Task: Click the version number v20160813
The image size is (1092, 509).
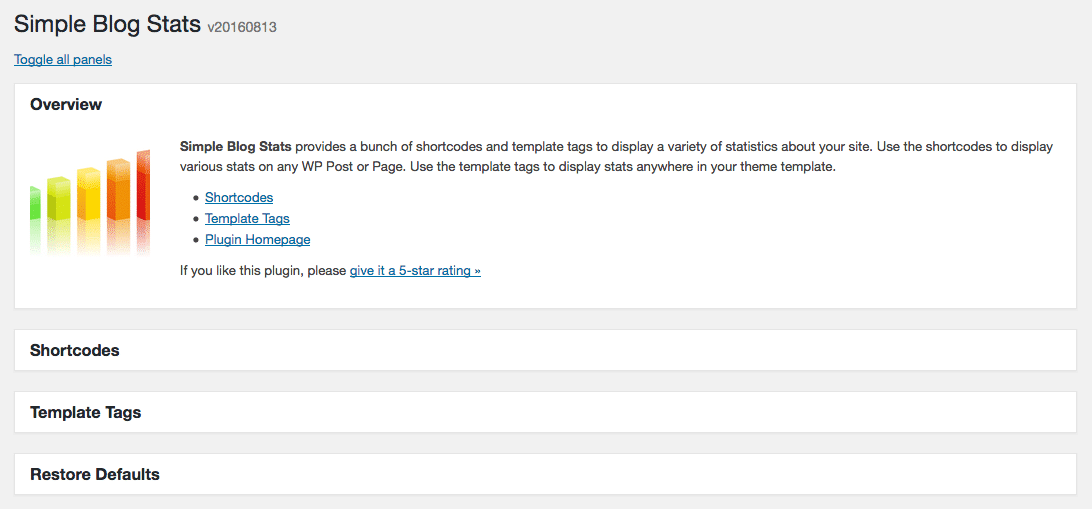Action: (x=242, y=28)
